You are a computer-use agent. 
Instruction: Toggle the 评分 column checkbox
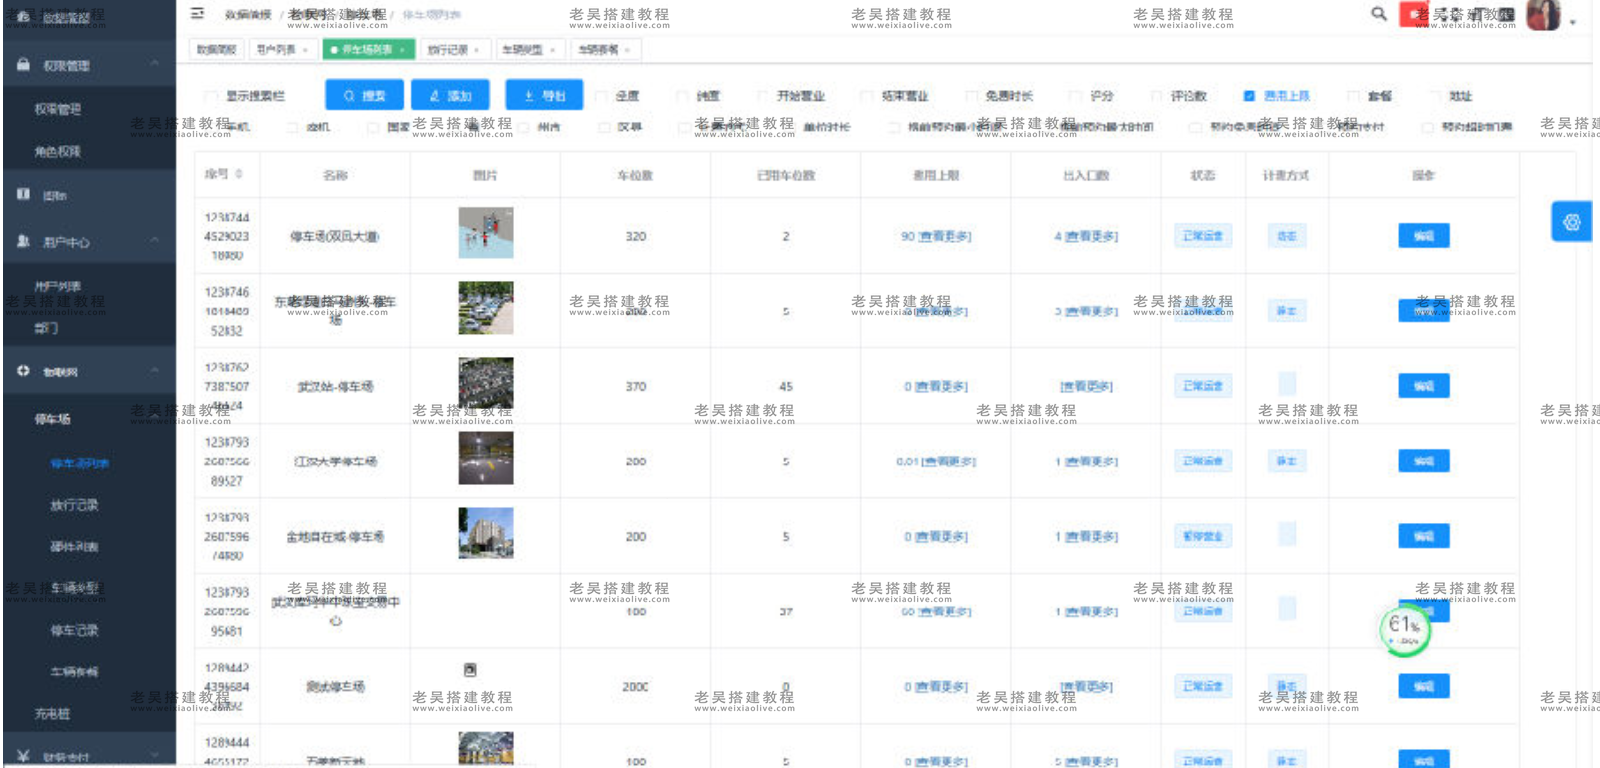(1076, 96)
